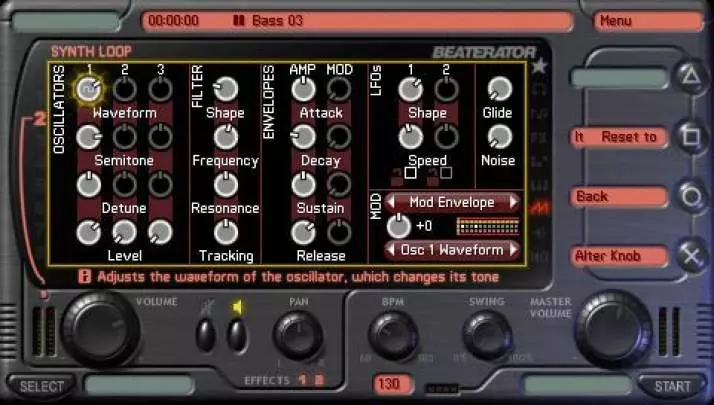
Task: Select the Oscillator 1 Waveform knob
Action: coord(89,89)
